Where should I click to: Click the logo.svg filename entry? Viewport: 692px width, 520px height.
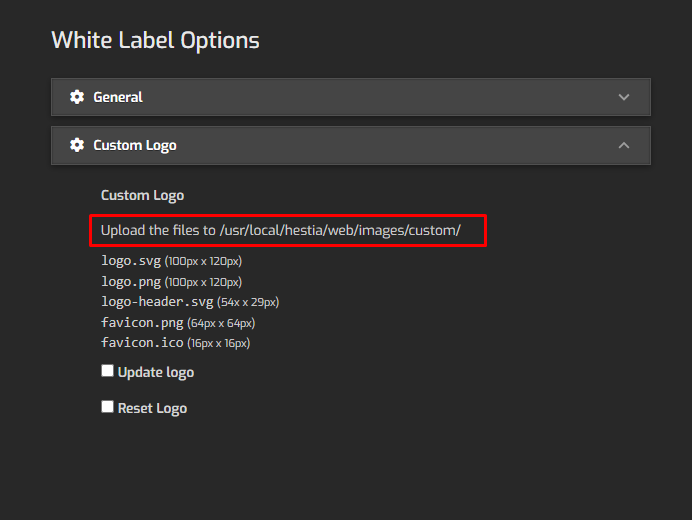(131, 261)
